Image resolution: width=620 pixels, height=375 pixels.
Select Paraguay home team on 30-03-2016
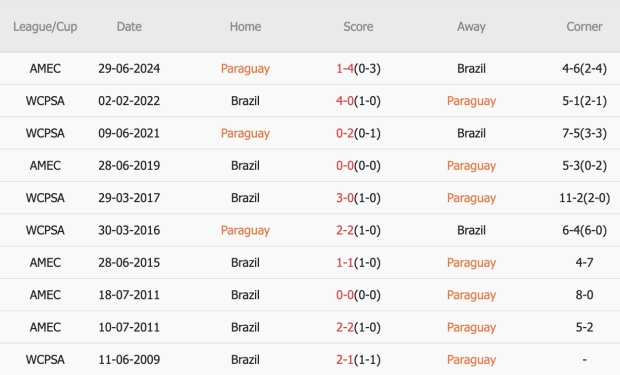pos(245,231)
